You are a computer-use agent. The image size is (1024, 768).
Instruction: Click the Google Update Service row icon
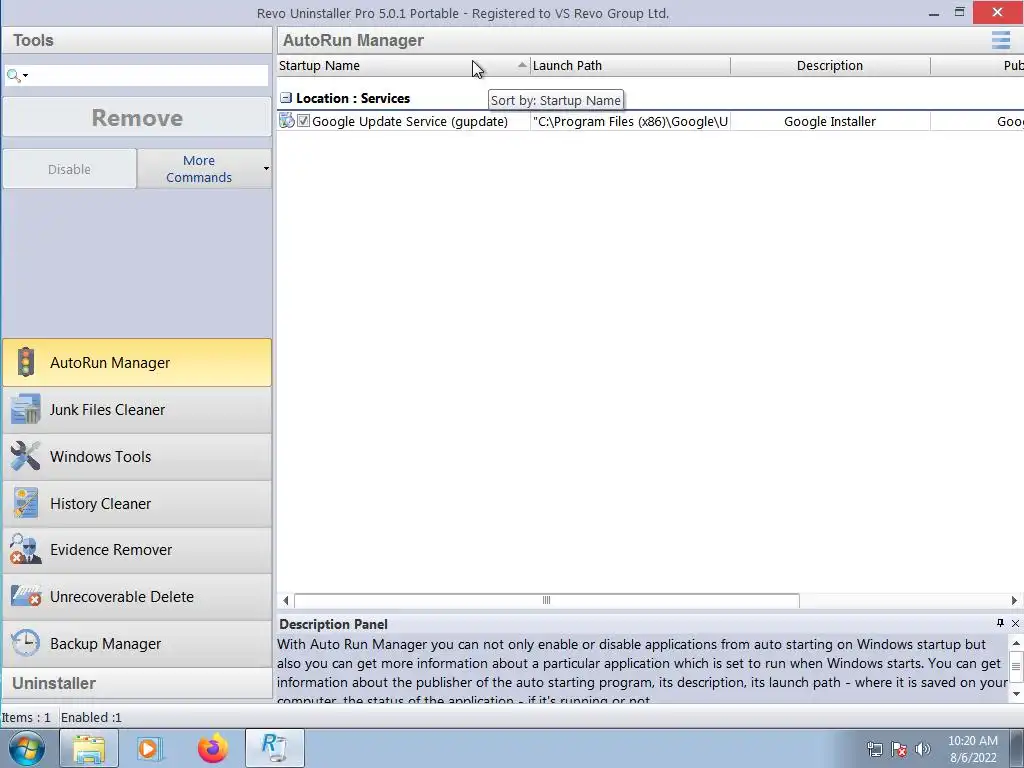click(286, 121)
